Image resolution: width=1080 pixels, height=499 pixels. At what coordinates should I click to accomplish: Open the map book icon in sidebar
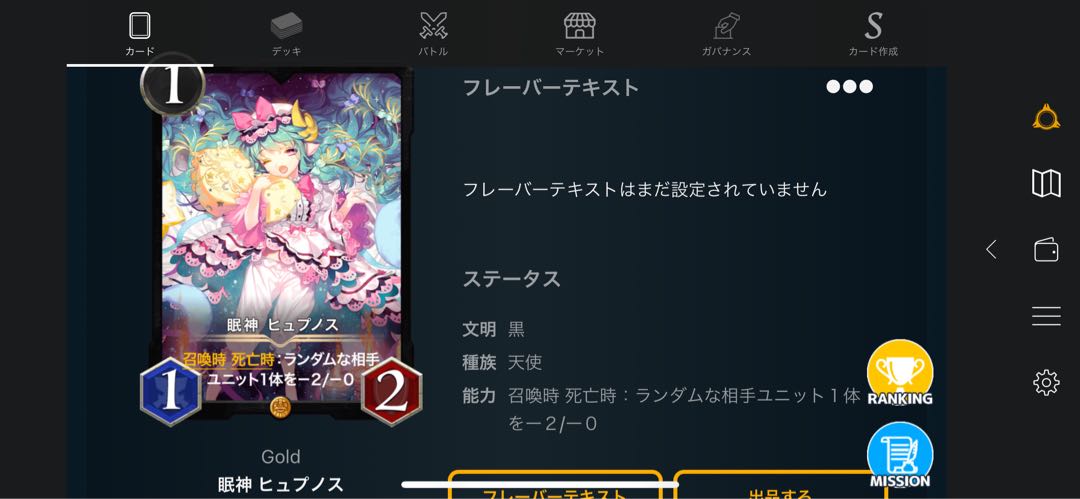pyautogui.click(x=1046, y=184)
